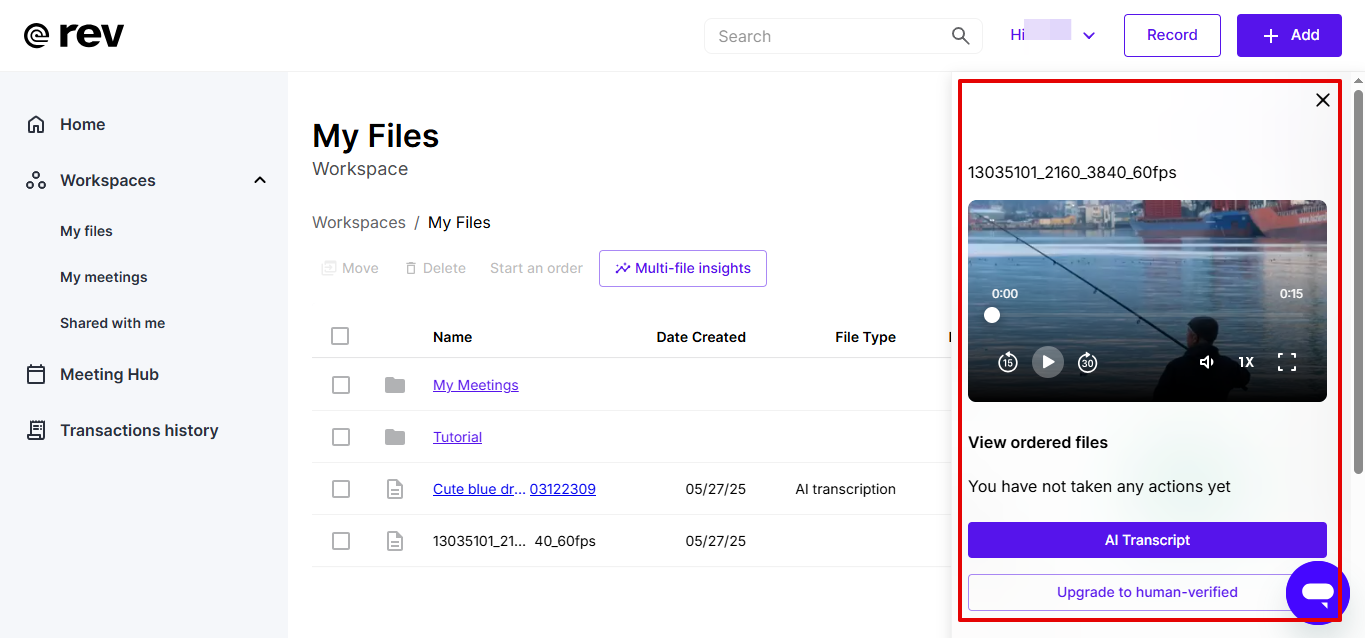1365x638 pixels.
Task: Rewind video 15 seconds
Action: 1007,362
